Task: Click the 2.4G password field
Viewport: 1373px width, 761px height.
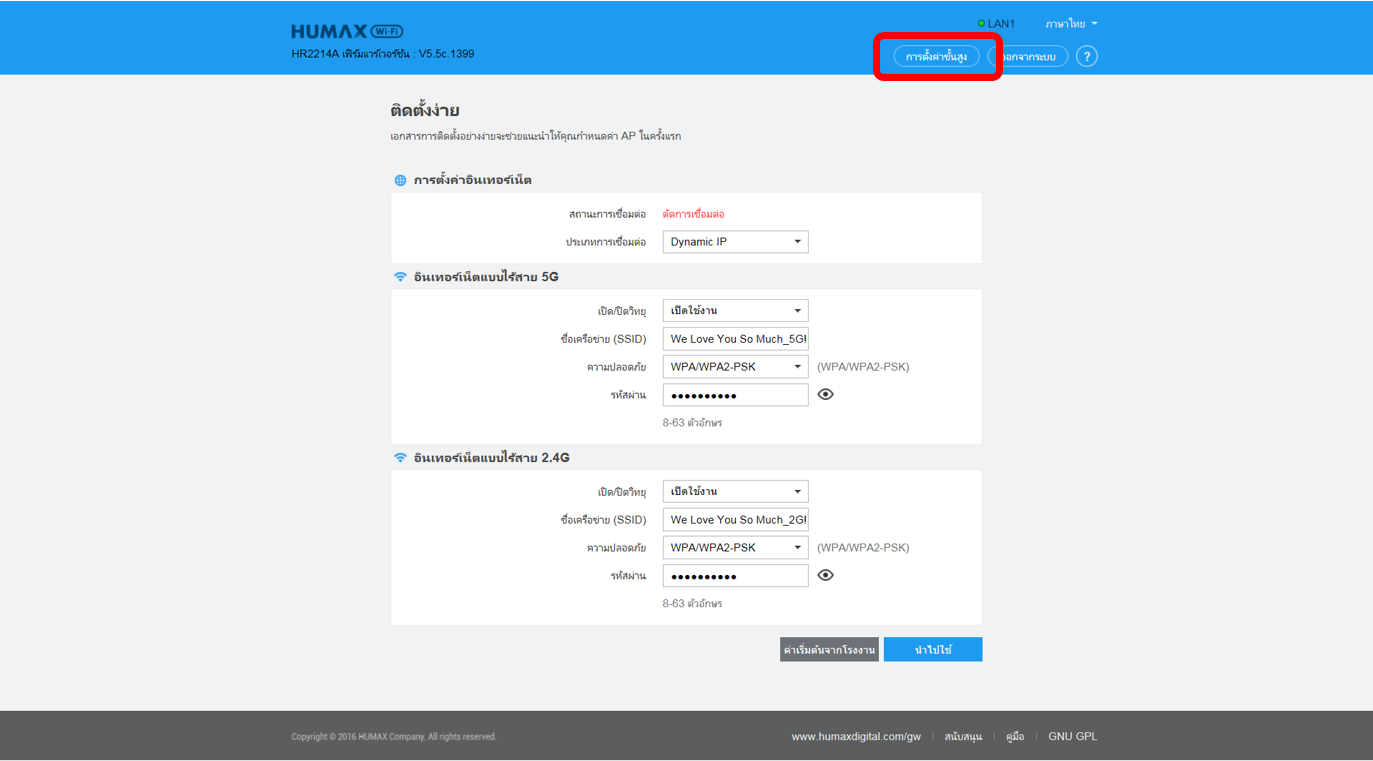Action: 735,576
